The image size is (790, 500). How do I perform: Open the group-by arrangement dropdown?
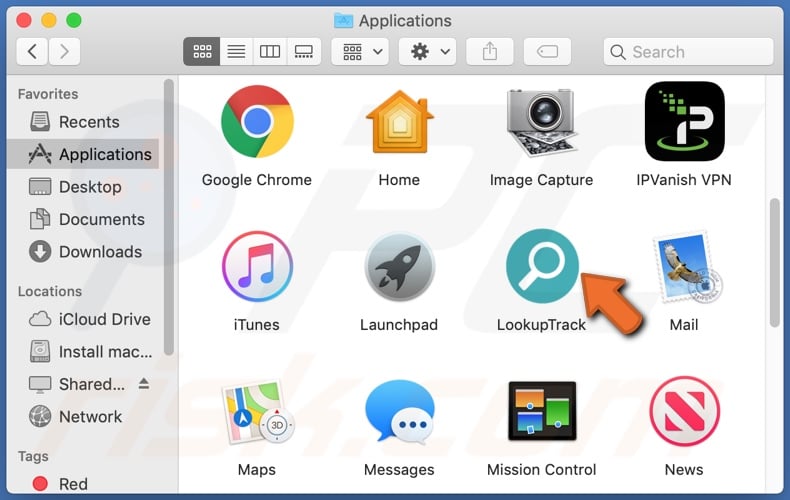tap(360, 51)
